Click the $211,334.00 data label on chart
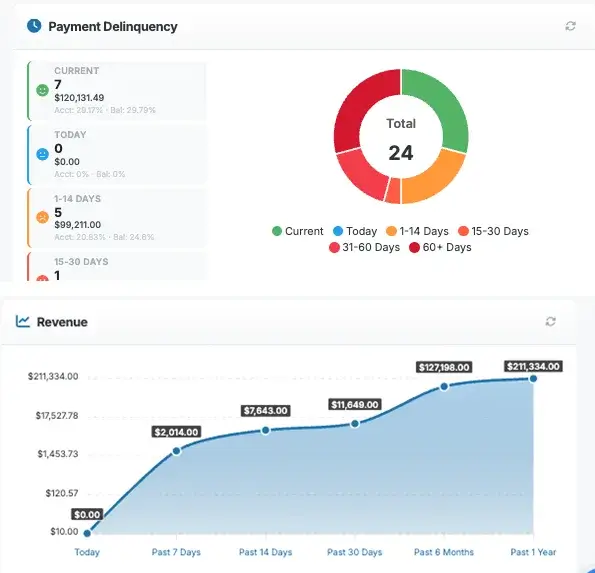The width and height of the screenshot is (595, 573). point(534,366)
